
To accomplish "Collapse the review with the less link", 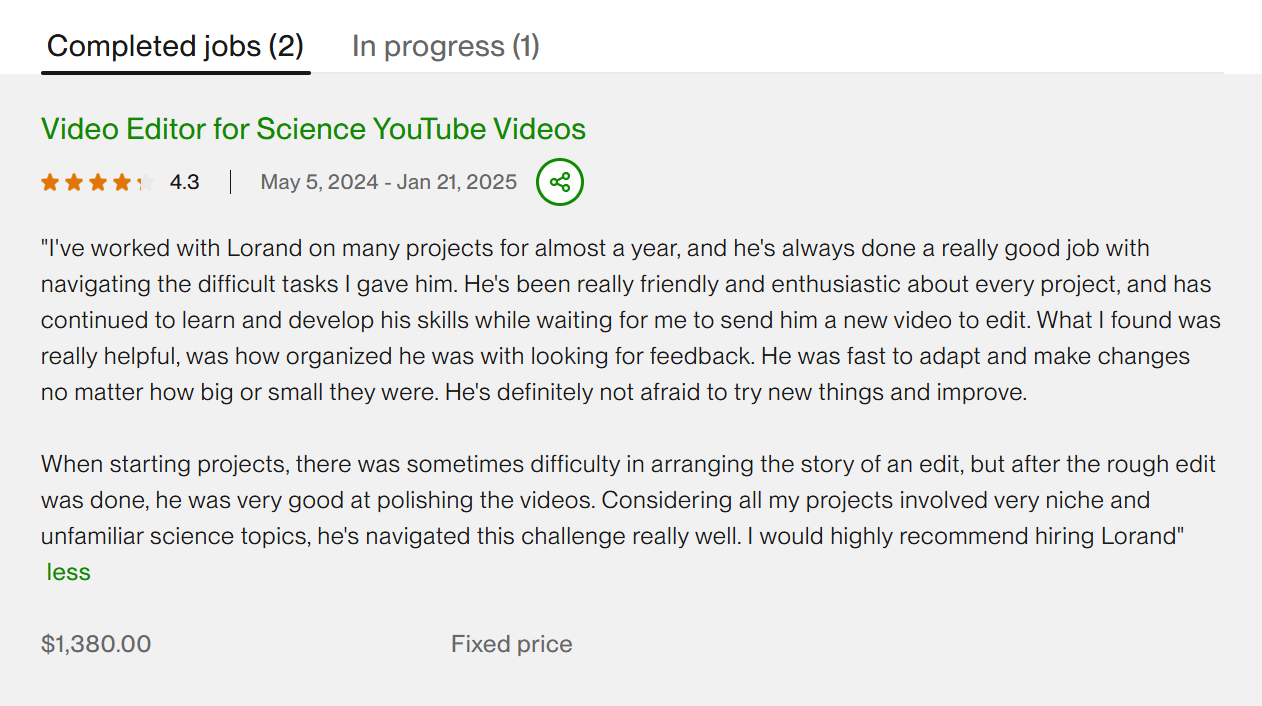I will click(68, 572).
